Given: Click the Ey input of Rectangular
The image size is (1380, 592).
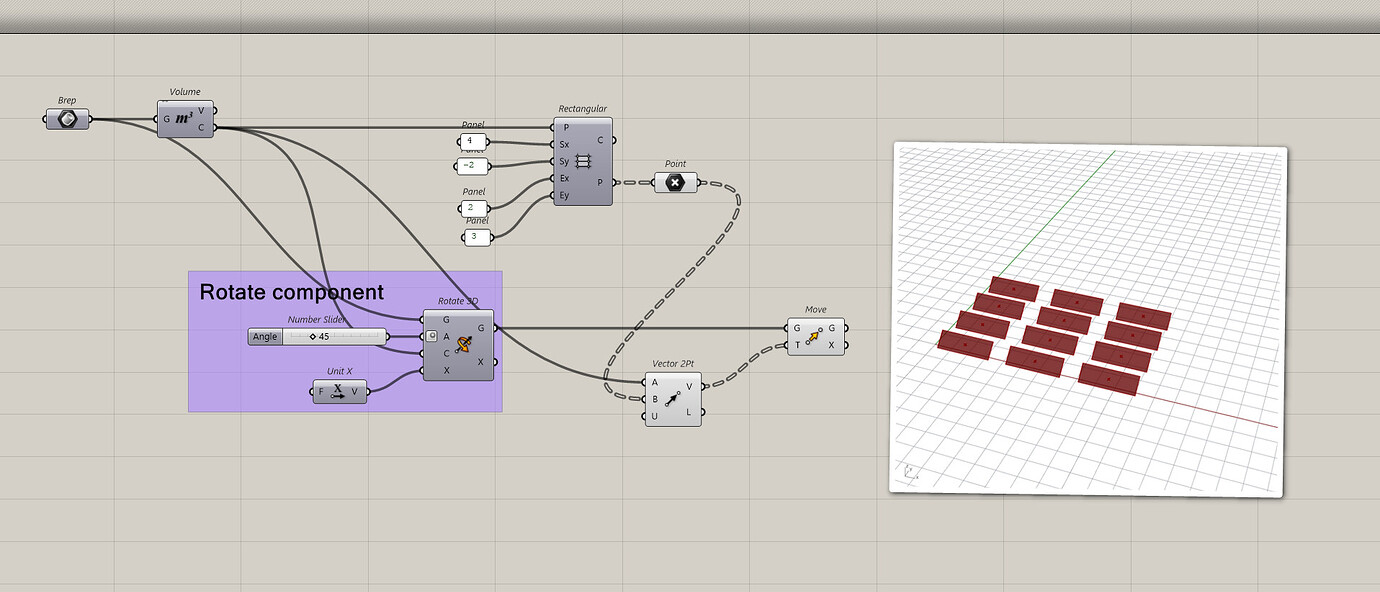Looking at the screenshot, I should click(x=564, y=195).
